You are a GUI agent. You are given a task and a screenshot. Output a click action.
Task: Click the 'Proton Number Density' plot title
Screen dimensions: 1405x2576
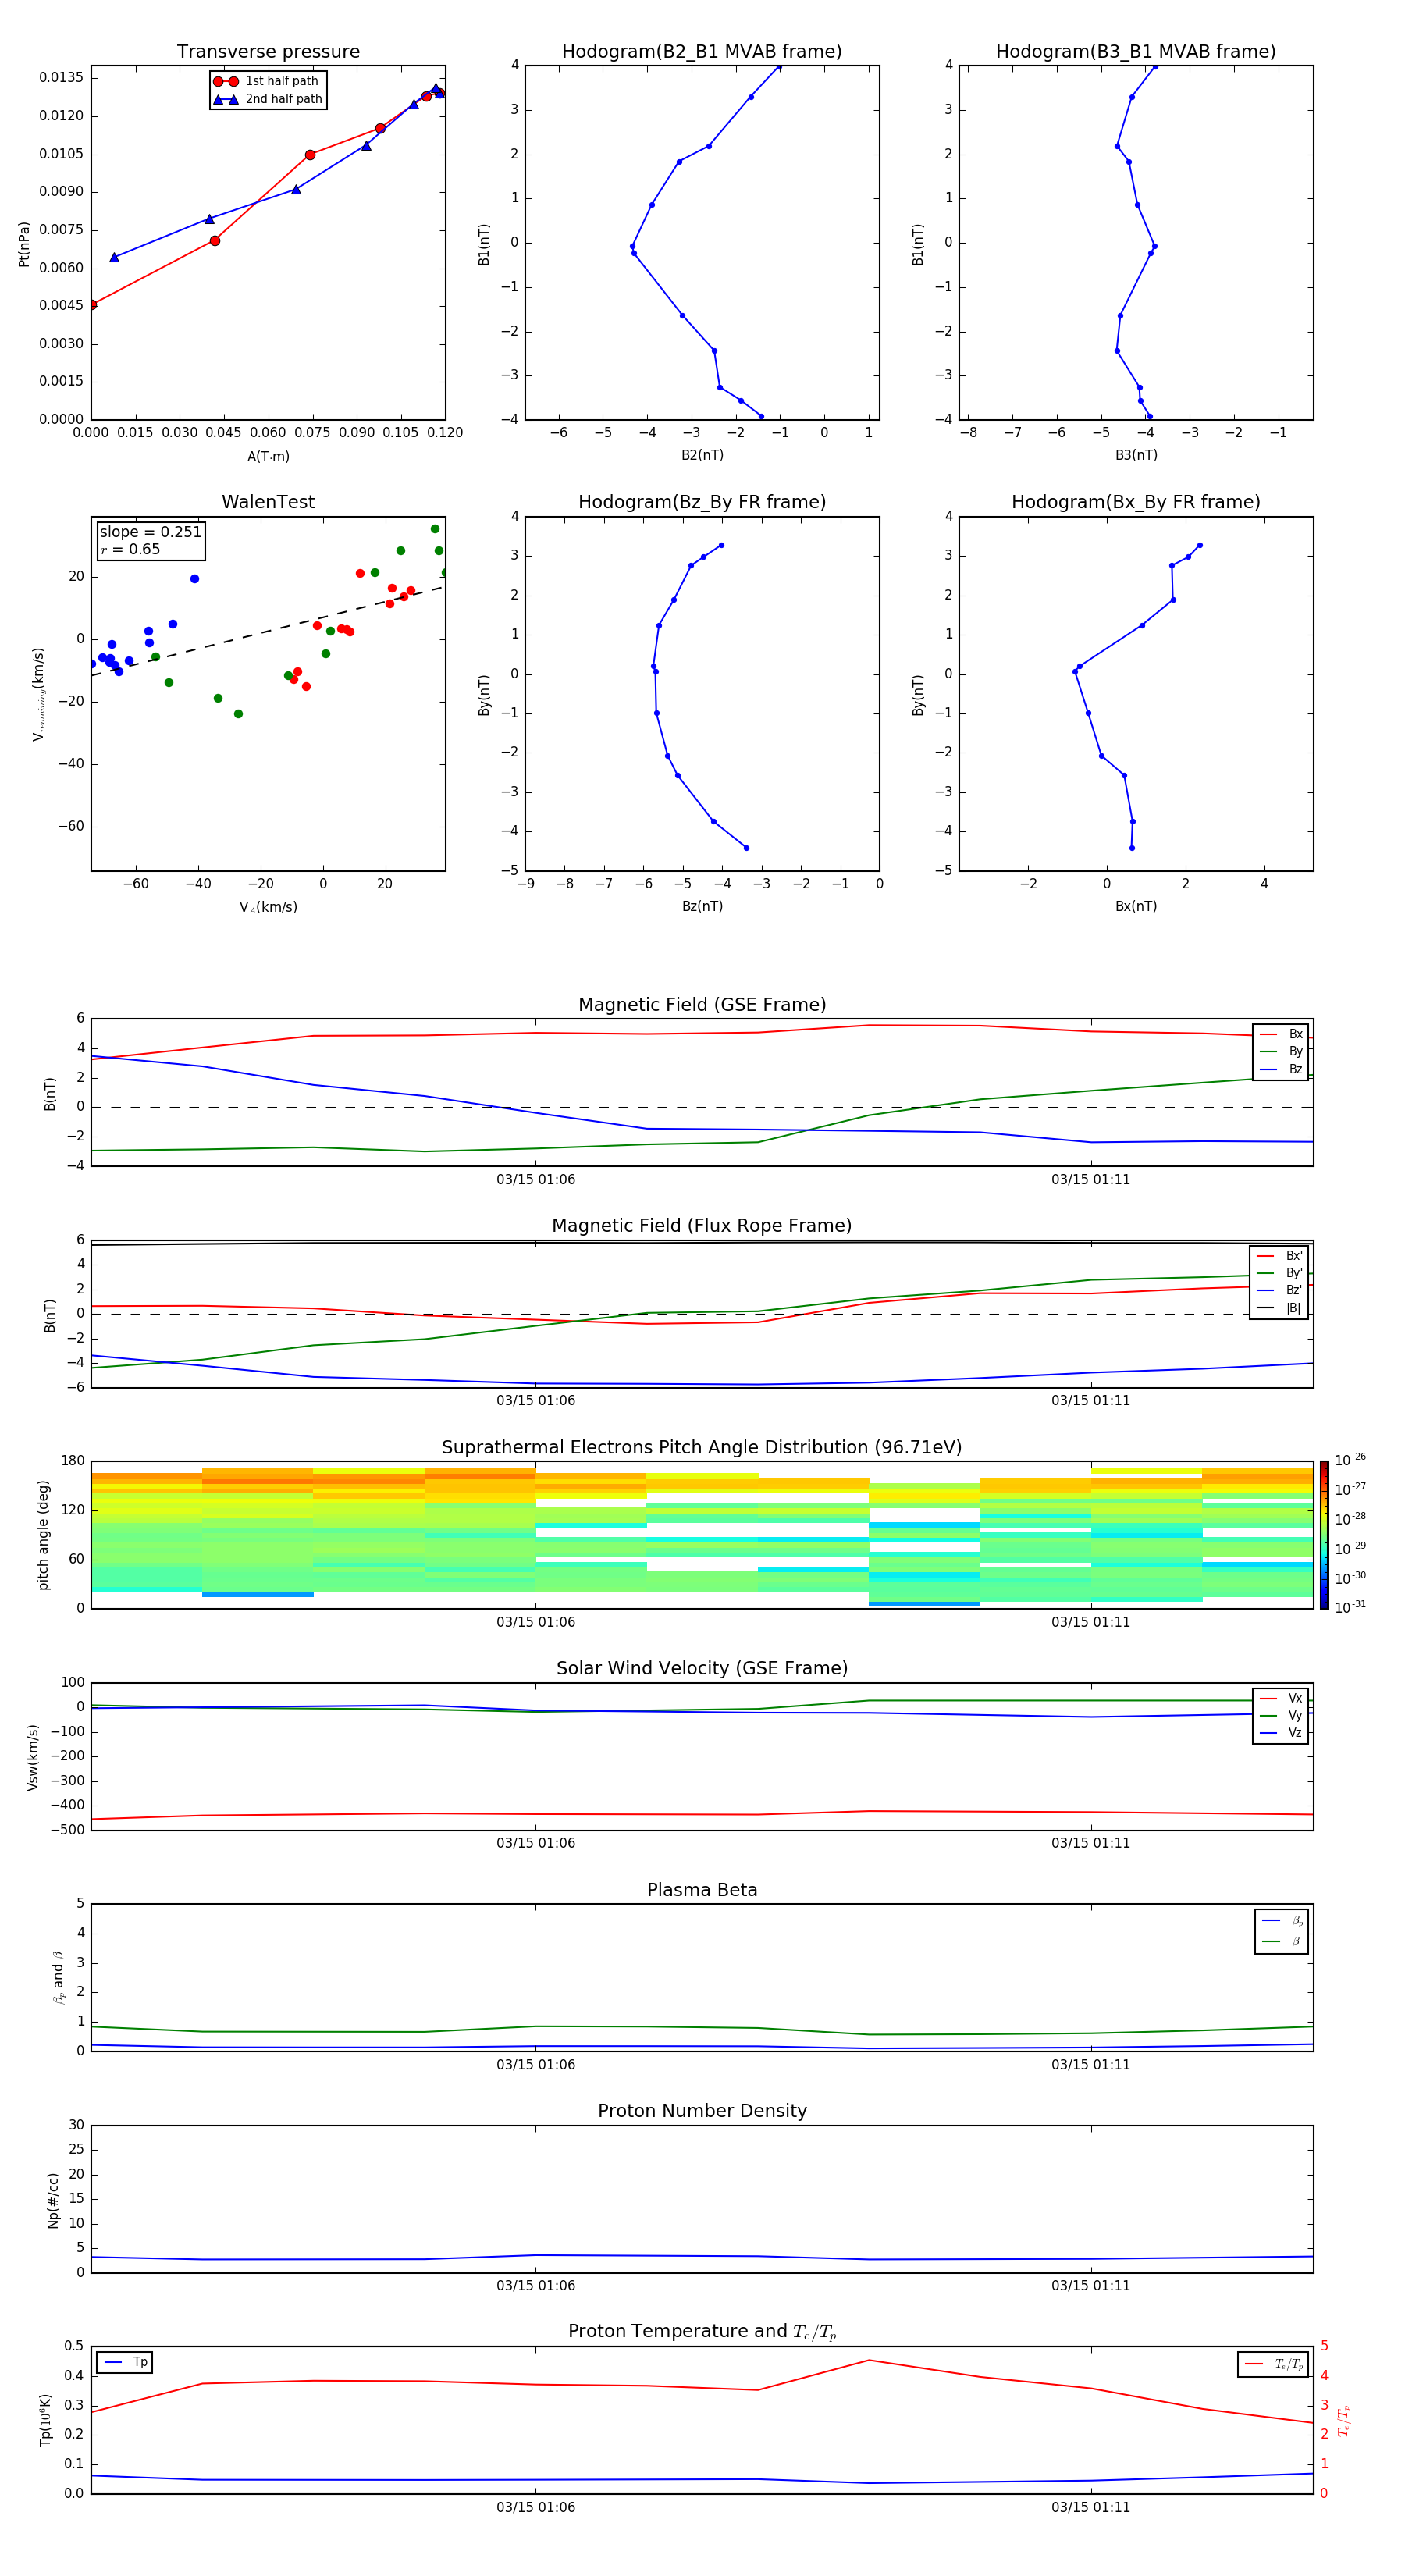point(702,2111)
